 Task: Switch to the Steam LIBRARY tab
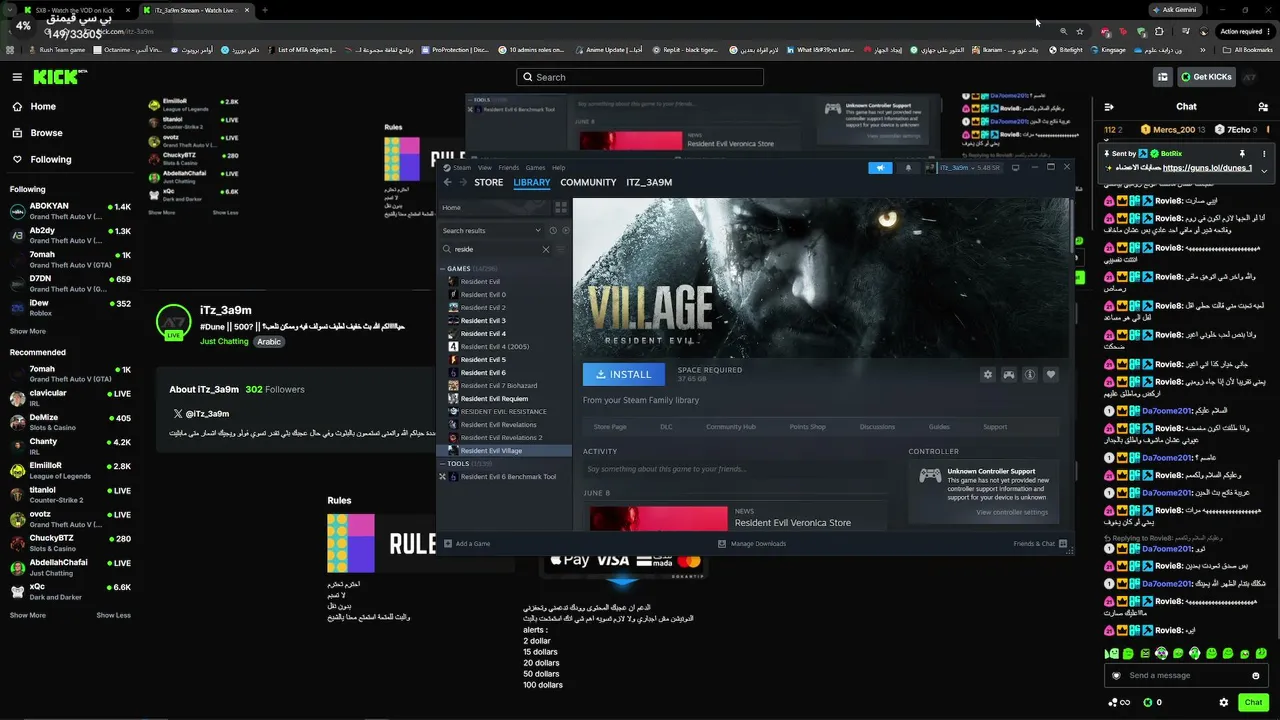click(532, 183)
